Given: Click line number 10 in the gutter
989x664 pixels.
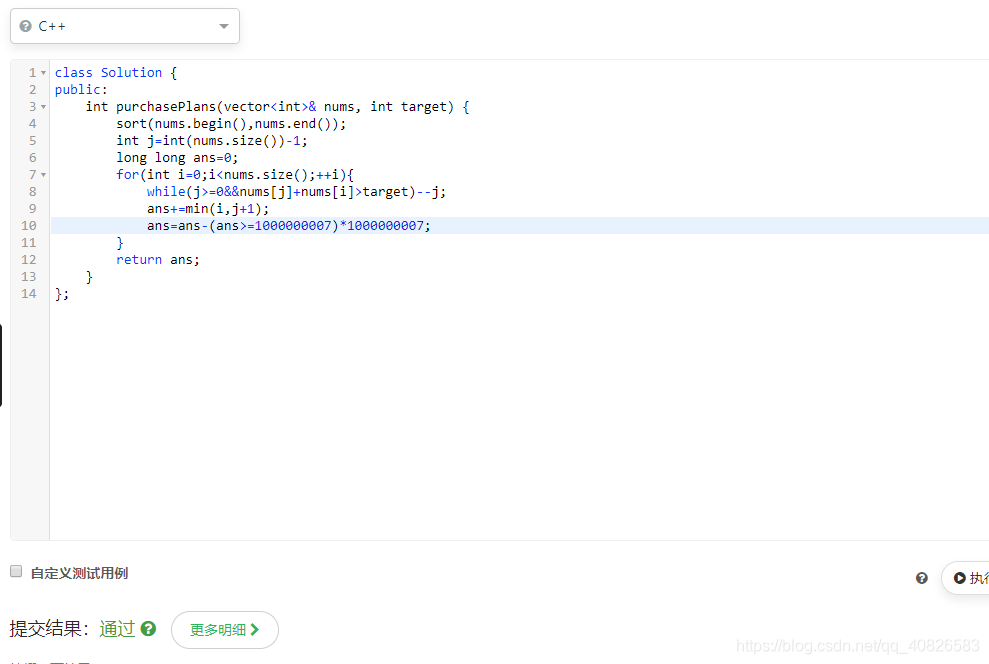Looking at the screenshot, I should [x=29, y=226].
